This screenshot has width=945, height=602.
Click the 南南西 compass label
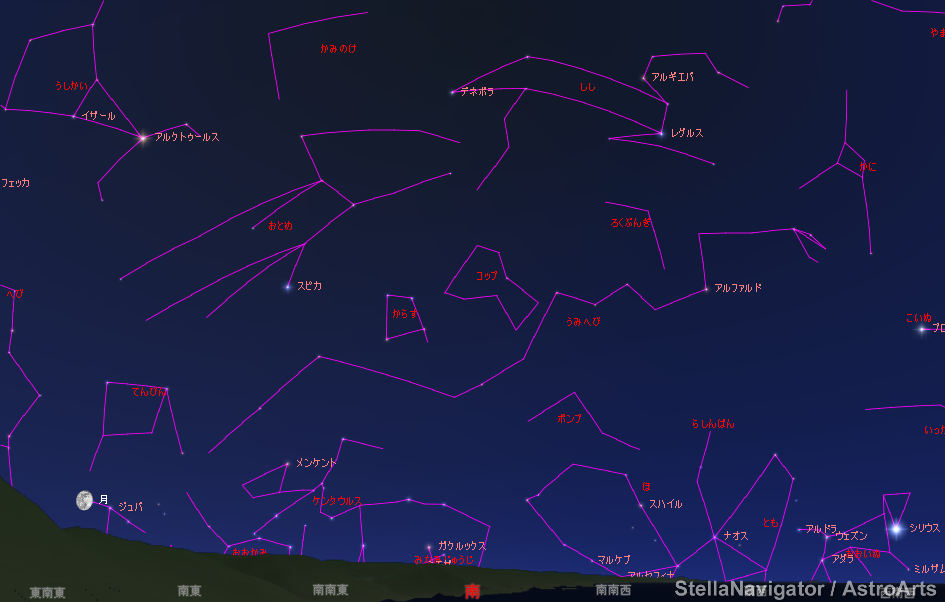pos(613,590)
